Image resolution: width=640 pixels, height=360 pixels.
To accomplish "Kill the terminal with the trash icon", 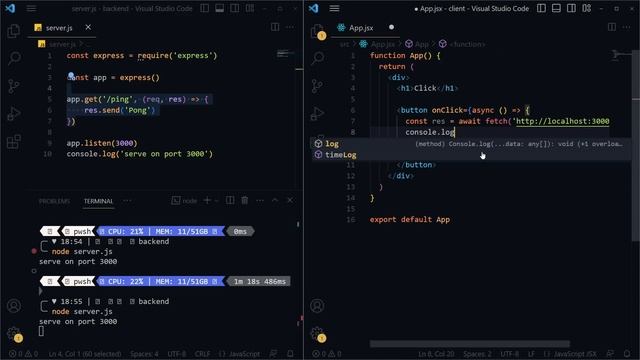I will point(244,200).
